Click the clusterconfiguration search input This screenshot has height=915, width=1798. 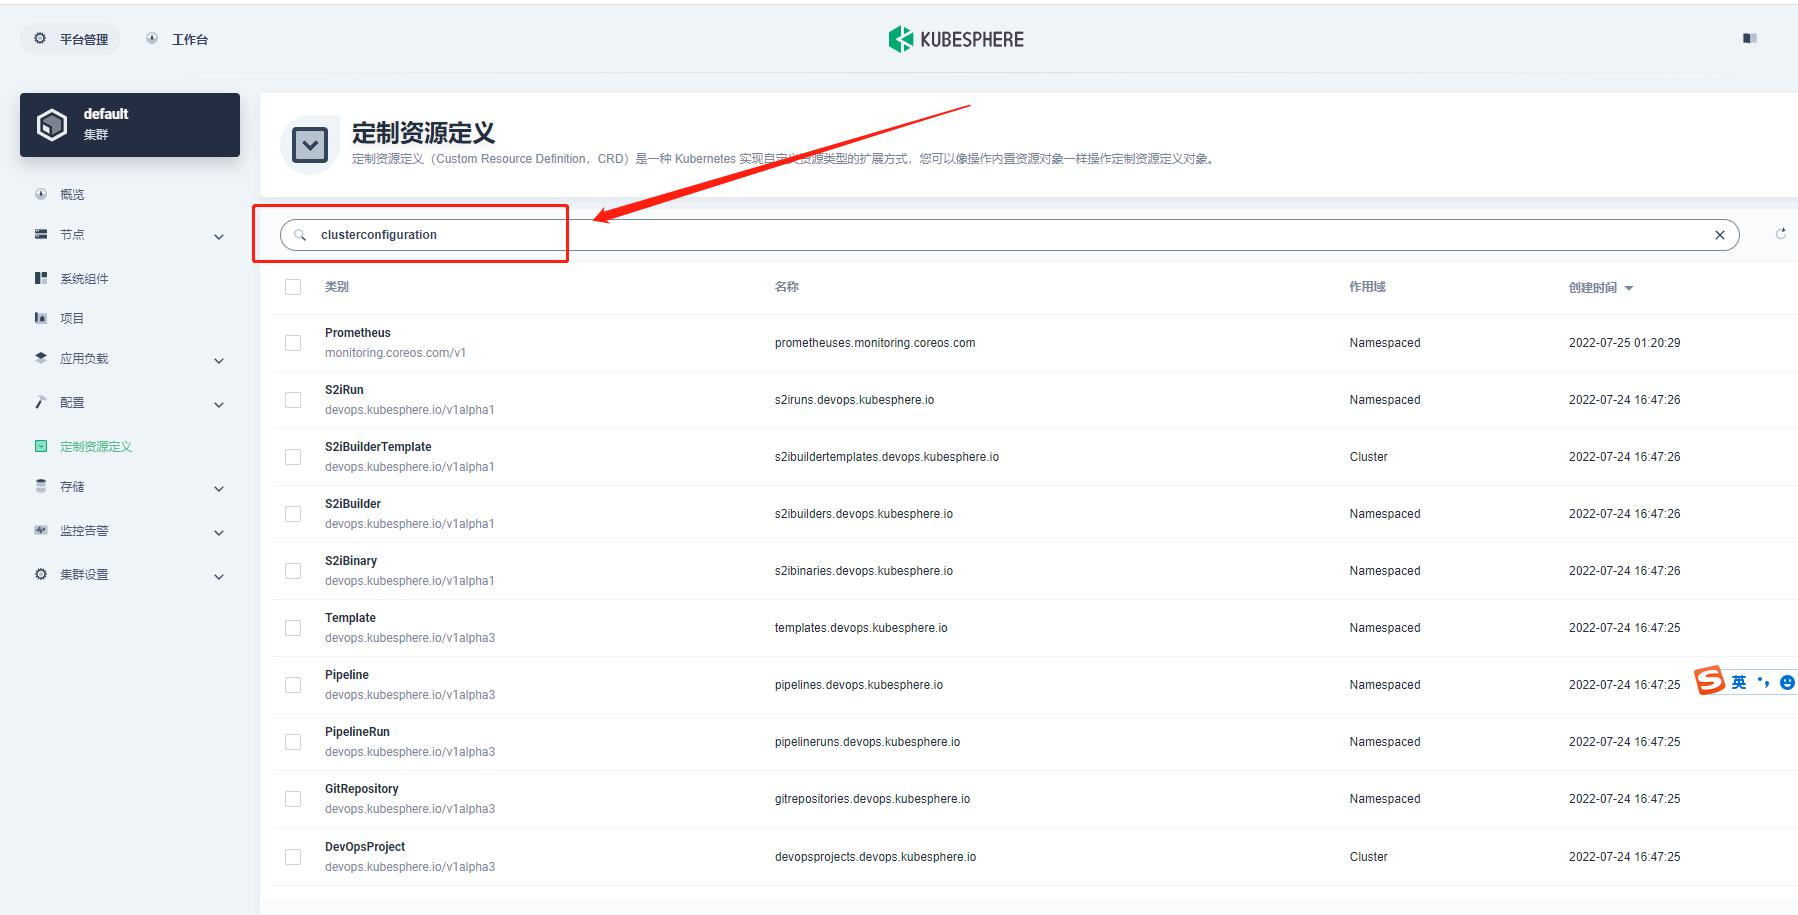[1000, 235]
